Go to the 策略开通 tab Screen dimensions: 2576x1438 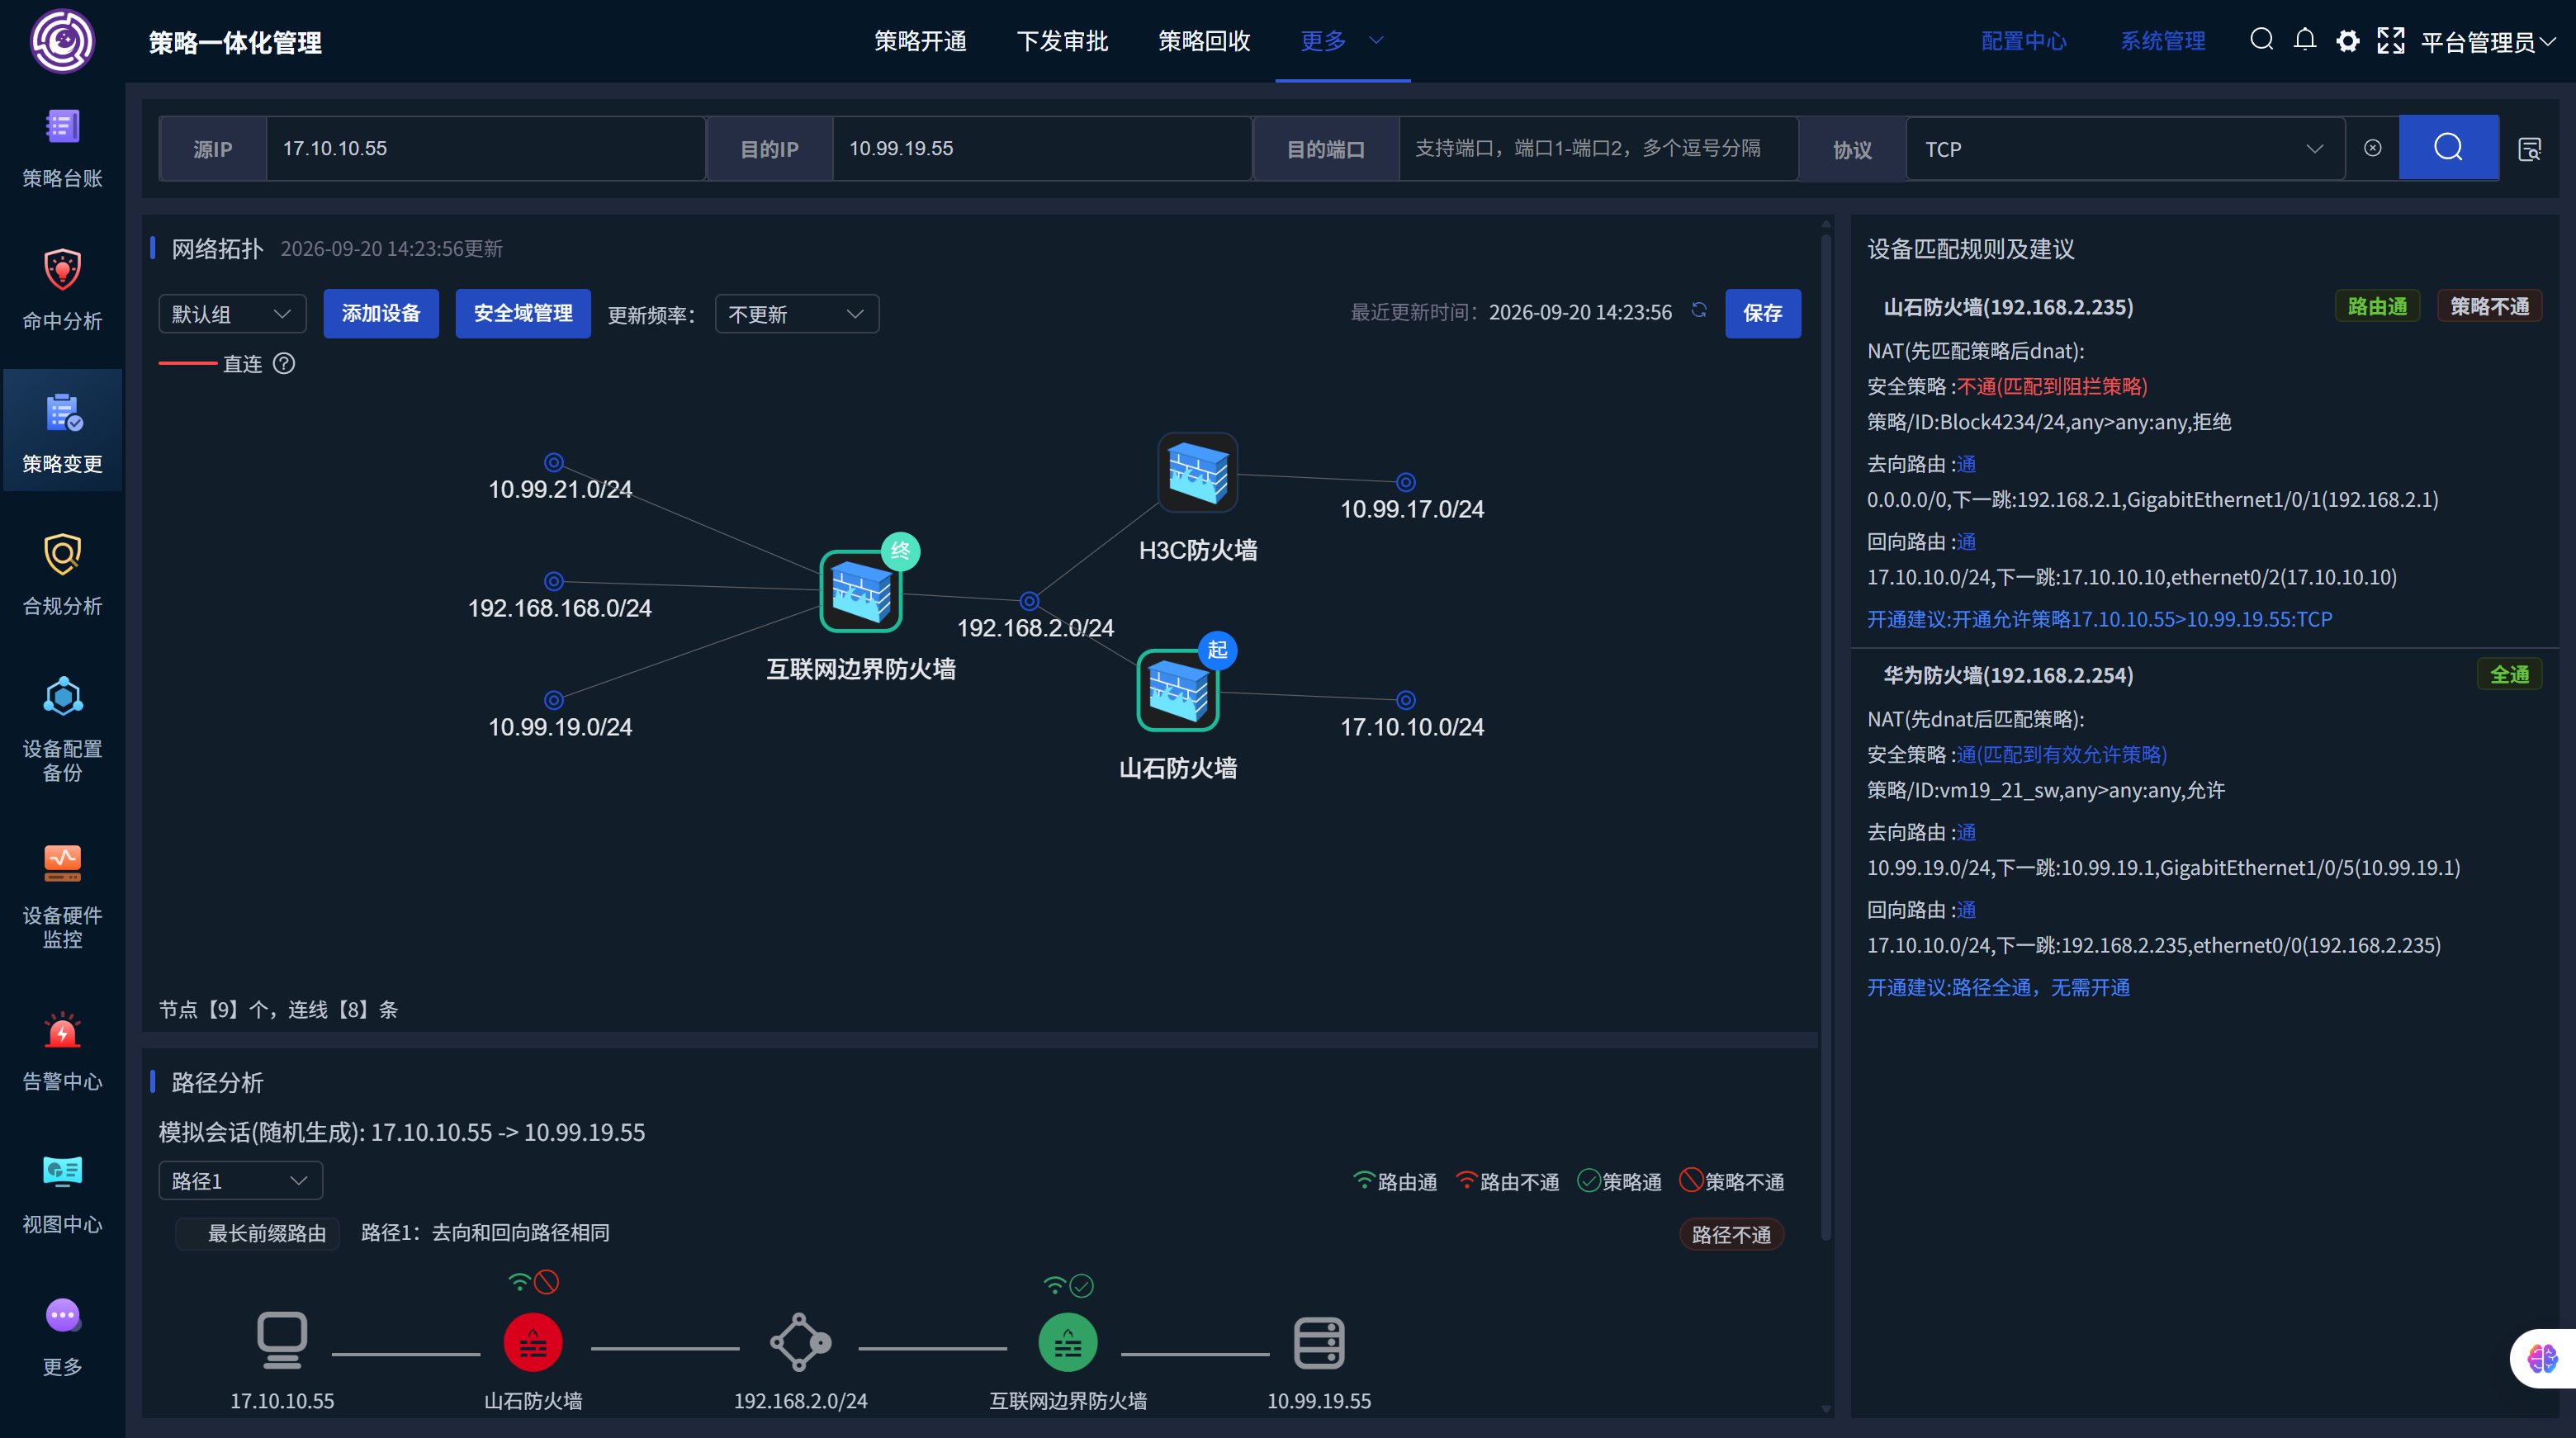click(x=920, y=41)
